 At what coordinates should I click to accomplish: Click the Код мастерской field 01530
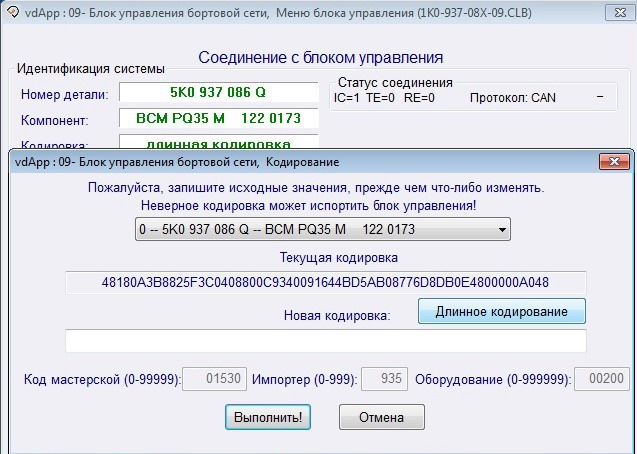coord(214,379)
